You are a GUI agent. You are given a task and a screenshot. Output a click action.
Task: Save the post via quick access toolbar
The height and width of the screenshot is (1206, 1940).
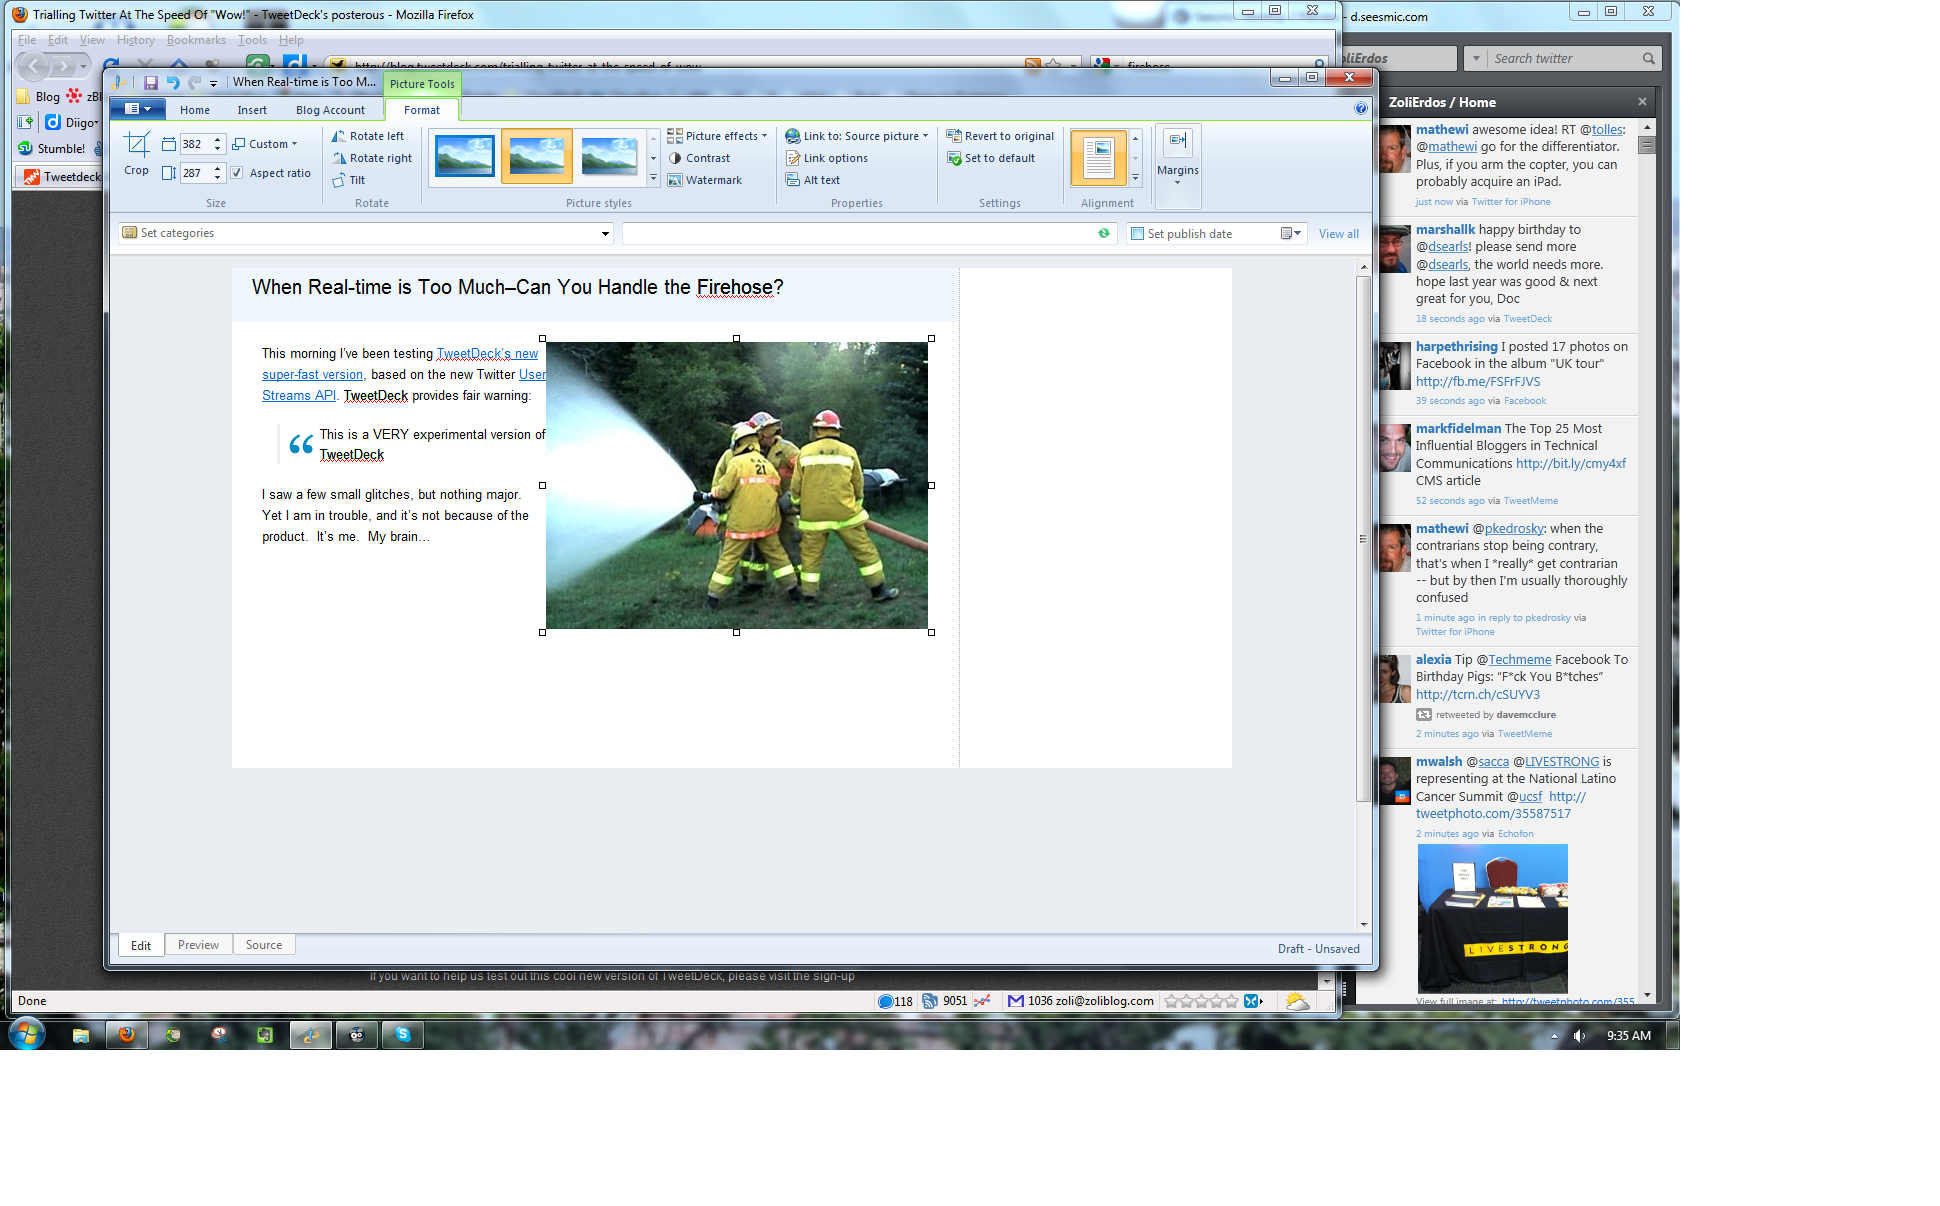(150, 83)
